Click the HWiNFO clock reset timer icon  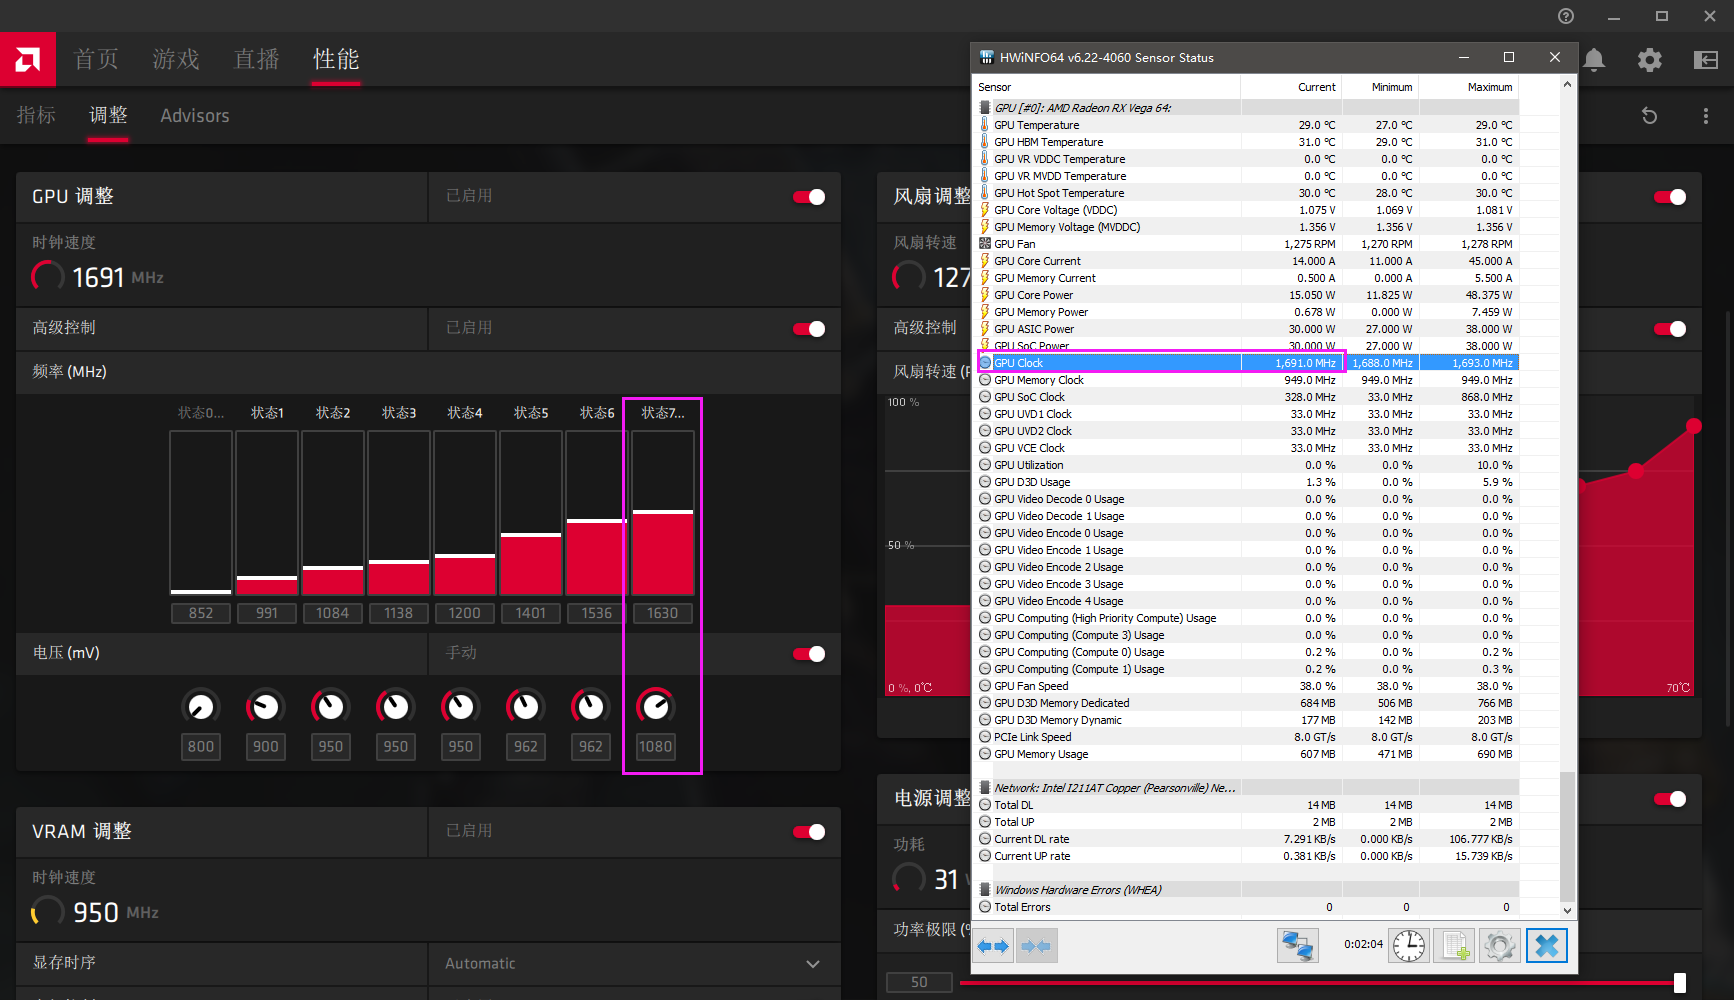1408,945
